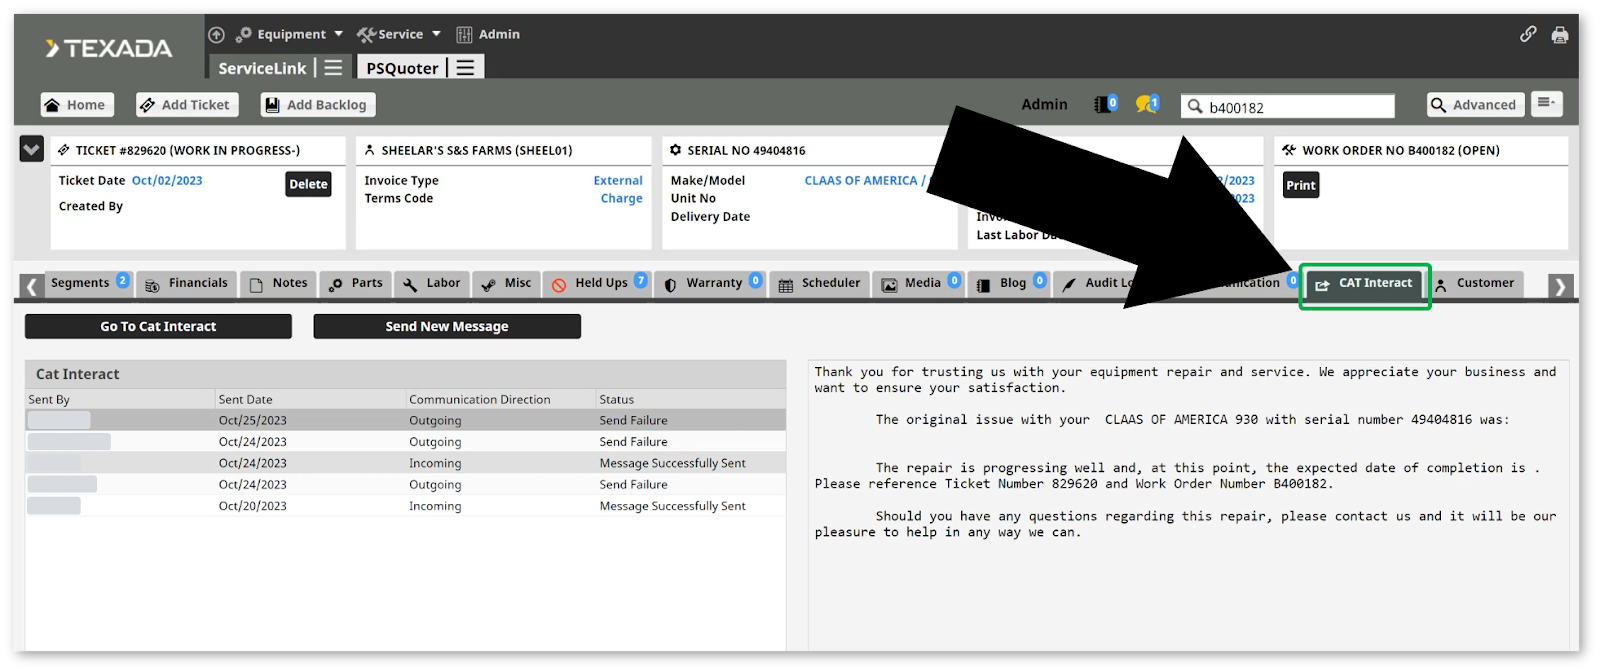Open the Held Ups tab
The width and height of the screenshot is (1600, 672).
click(x=598, y=284)
